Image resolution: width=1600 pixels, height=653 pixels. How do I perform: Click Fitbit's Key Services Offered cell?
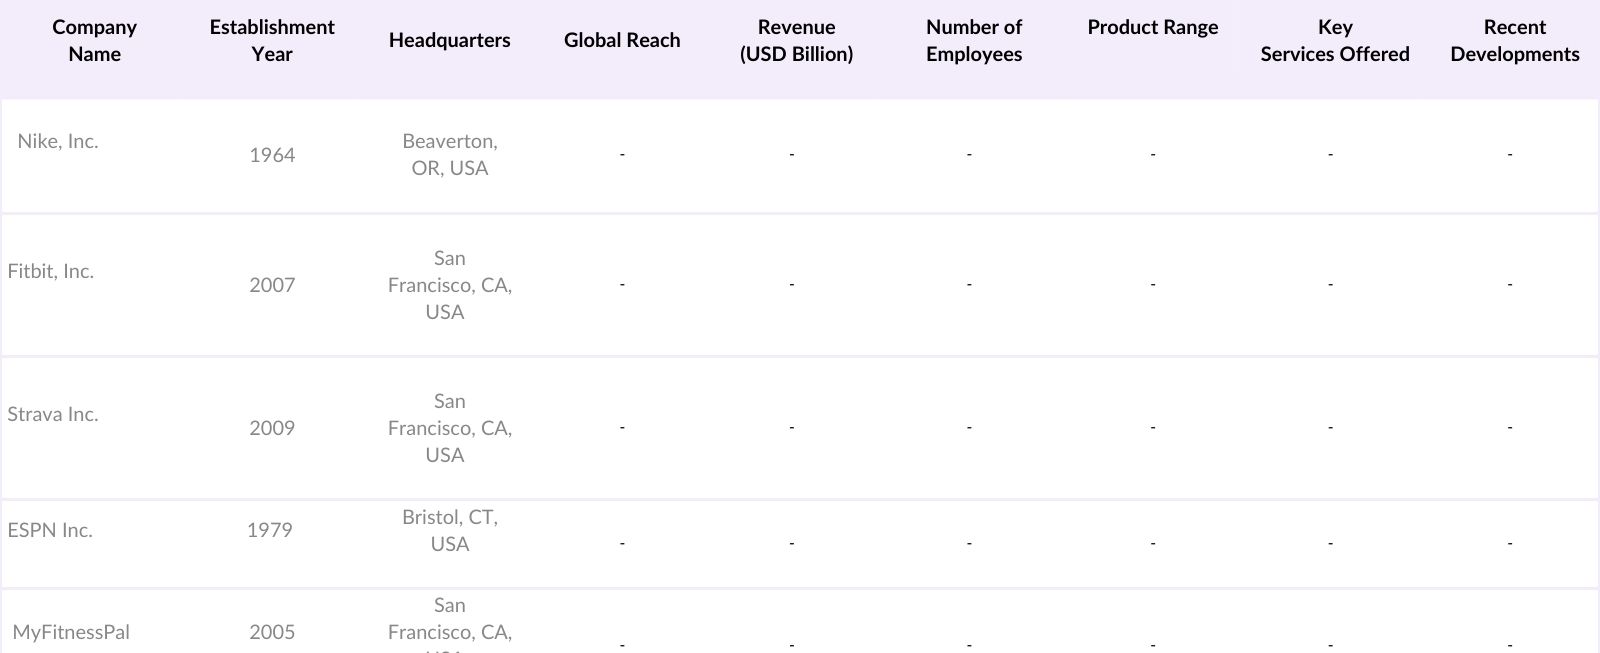tap(1330, 285)
